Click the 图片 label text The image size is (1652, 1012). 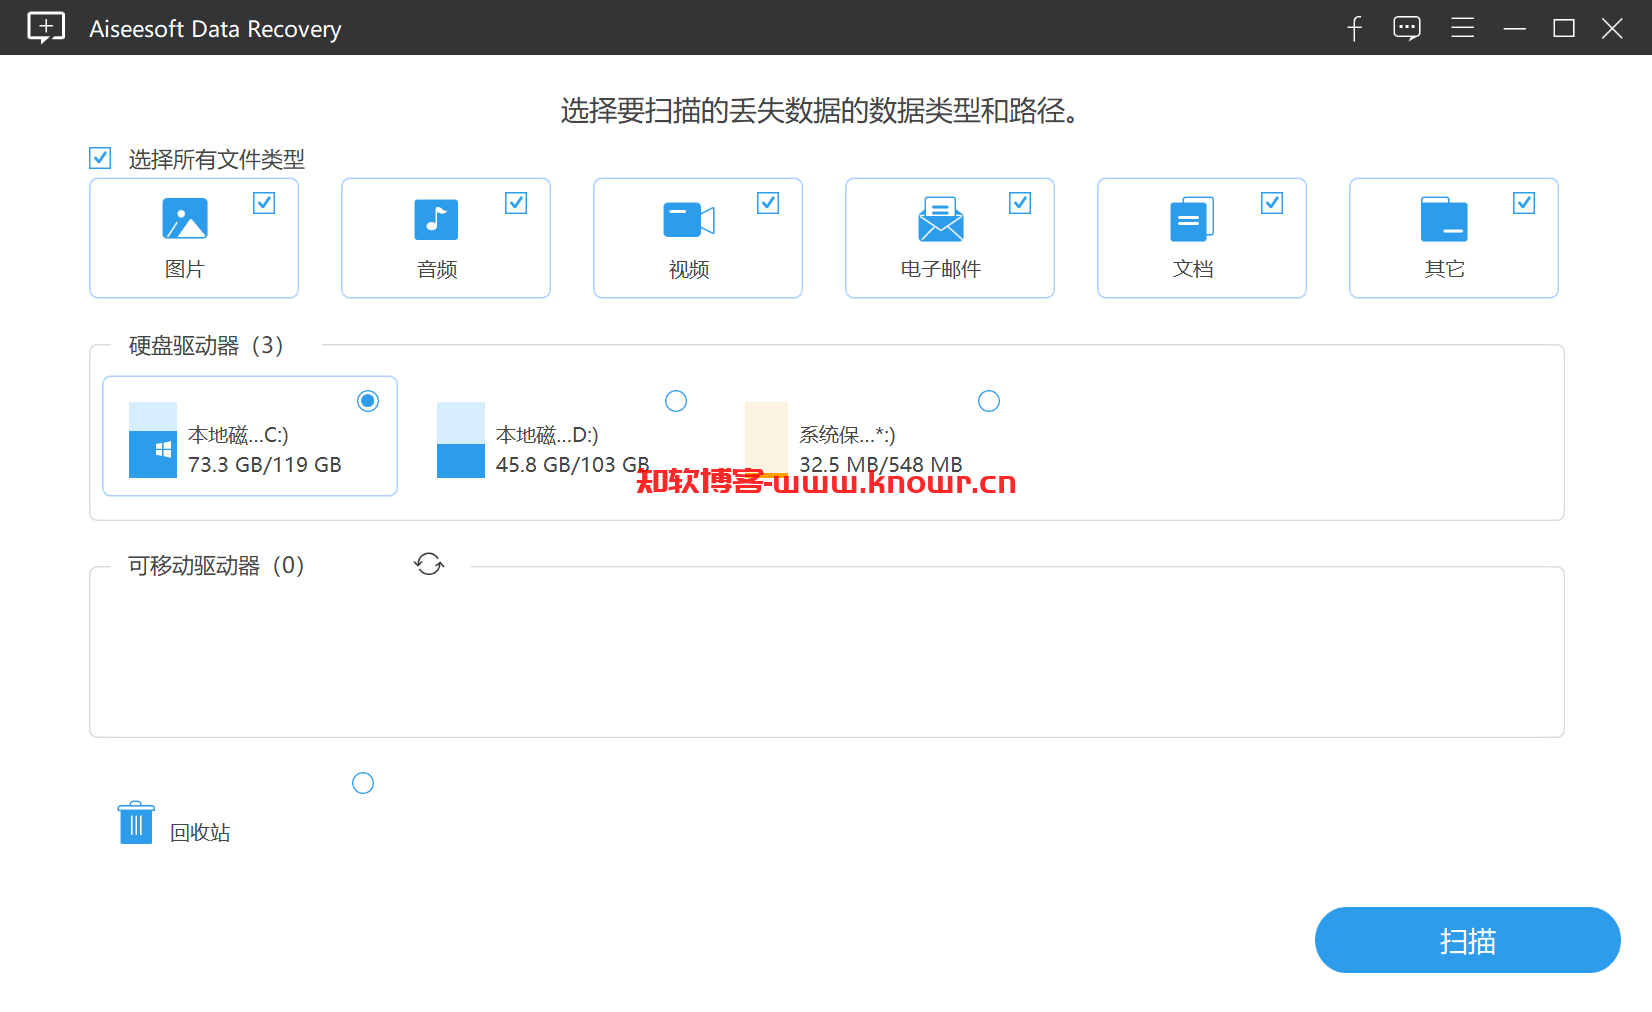click(185, 269)
